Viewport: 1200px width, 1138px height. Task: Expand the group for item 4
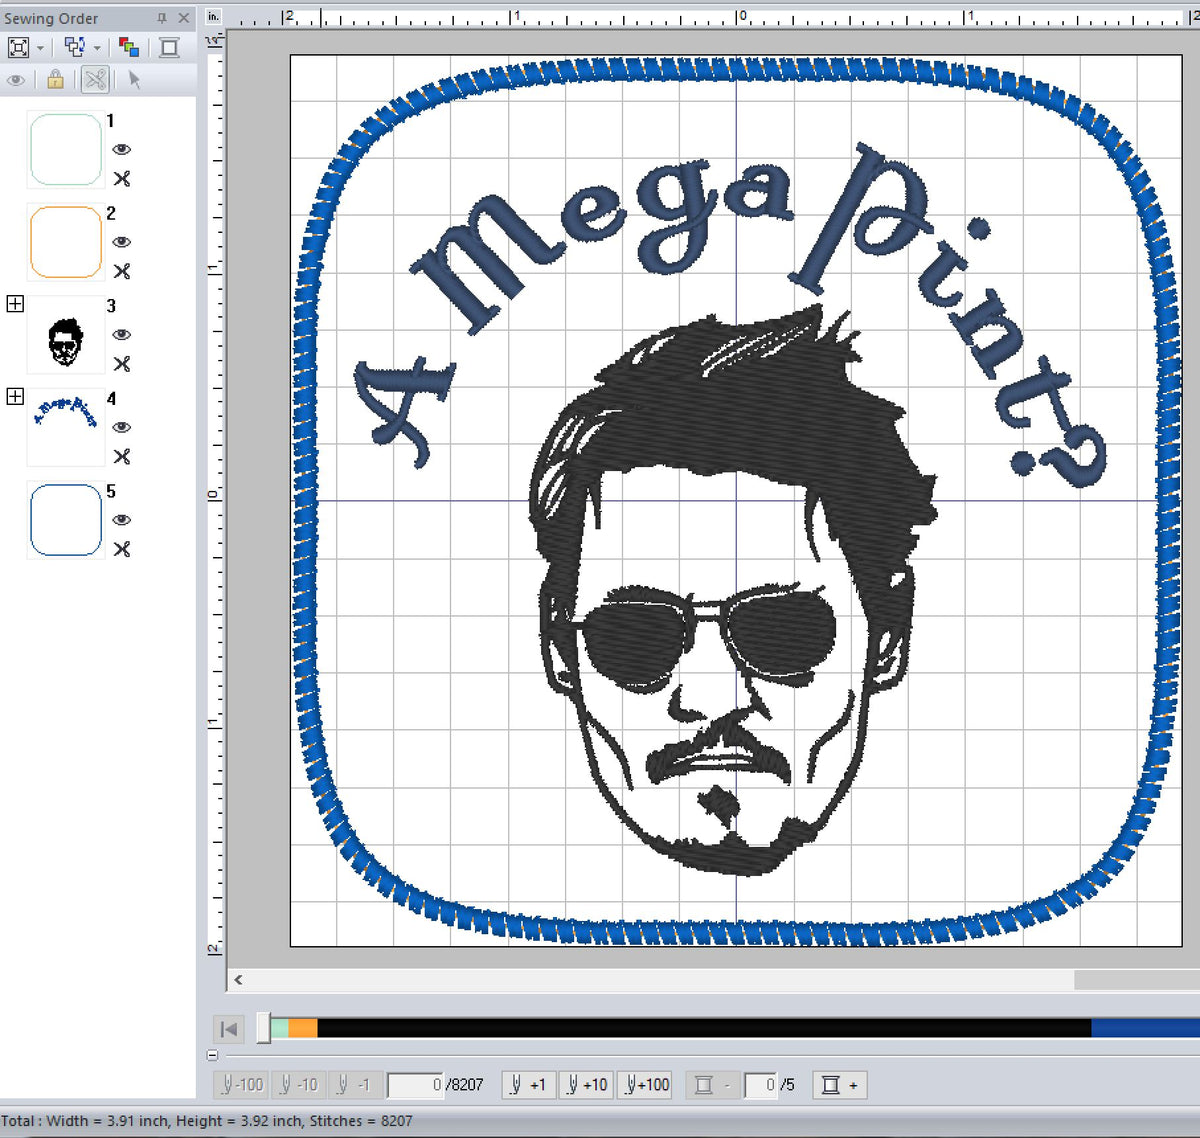15,396
